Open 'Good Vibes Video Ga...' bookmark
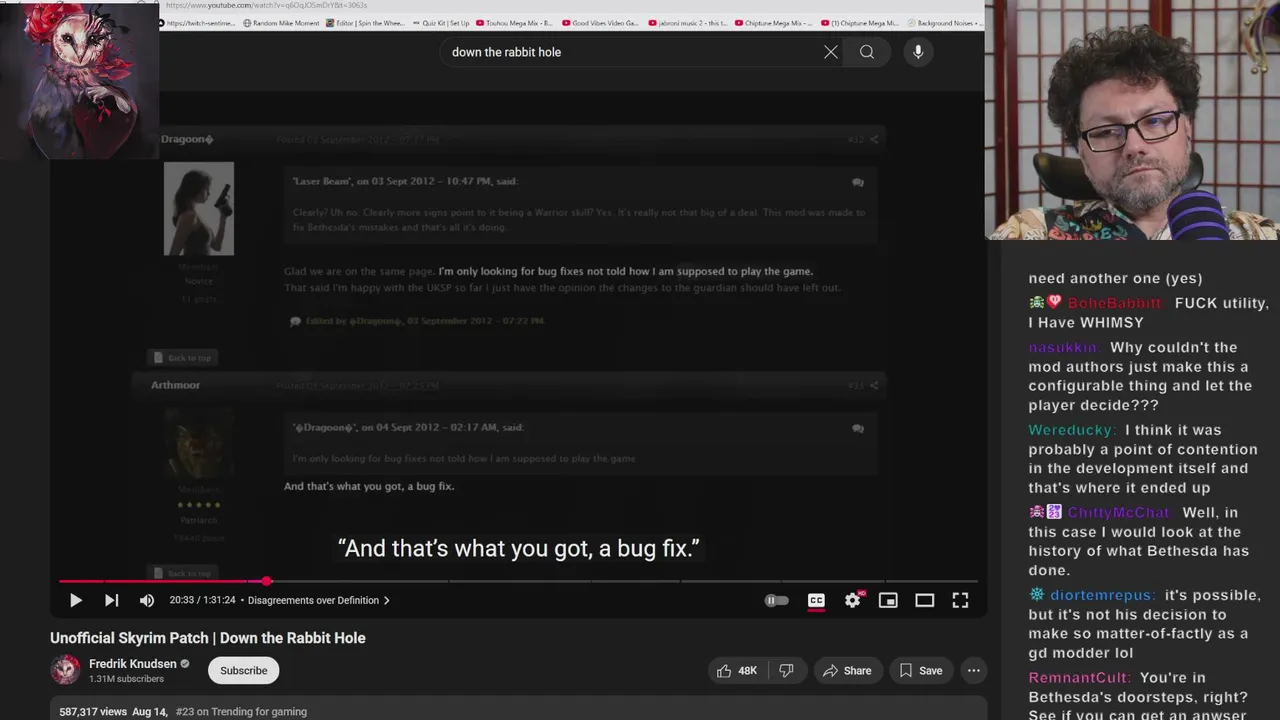Screen dimensions: 1280x720 pyautogui.click(x=601, y=23)
